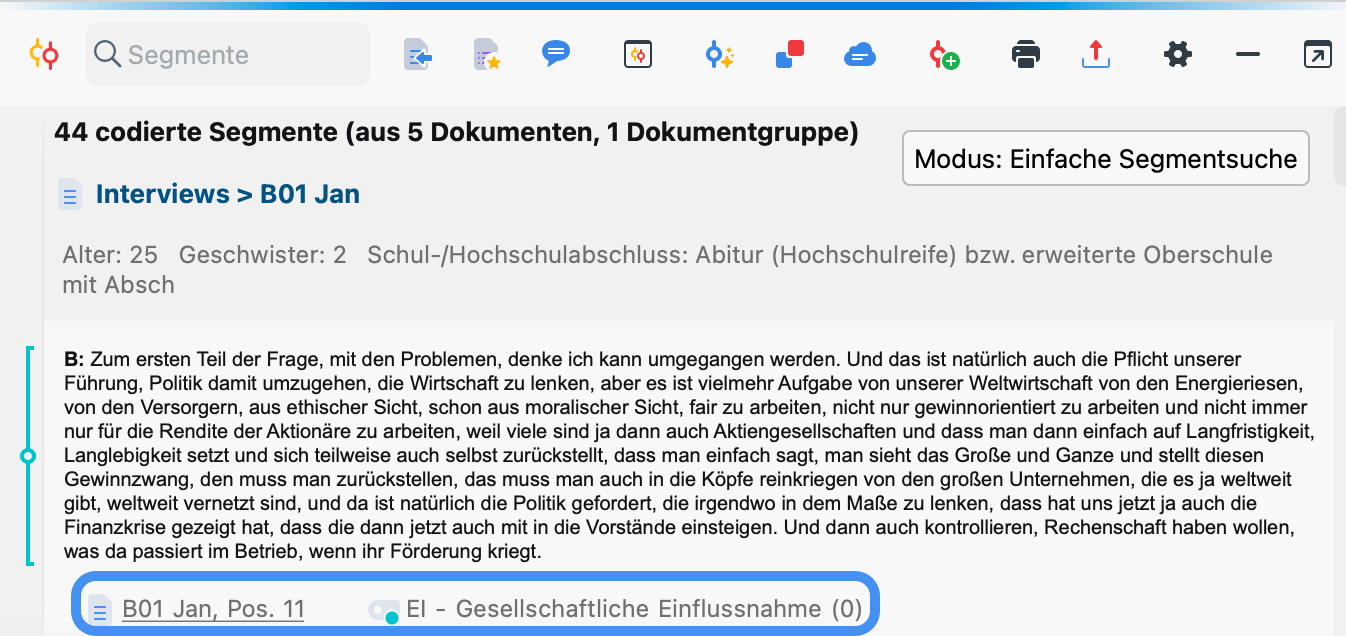
Task: Click the segment text starting Zum ersten Teil der Frage
Action: (687, 455)
